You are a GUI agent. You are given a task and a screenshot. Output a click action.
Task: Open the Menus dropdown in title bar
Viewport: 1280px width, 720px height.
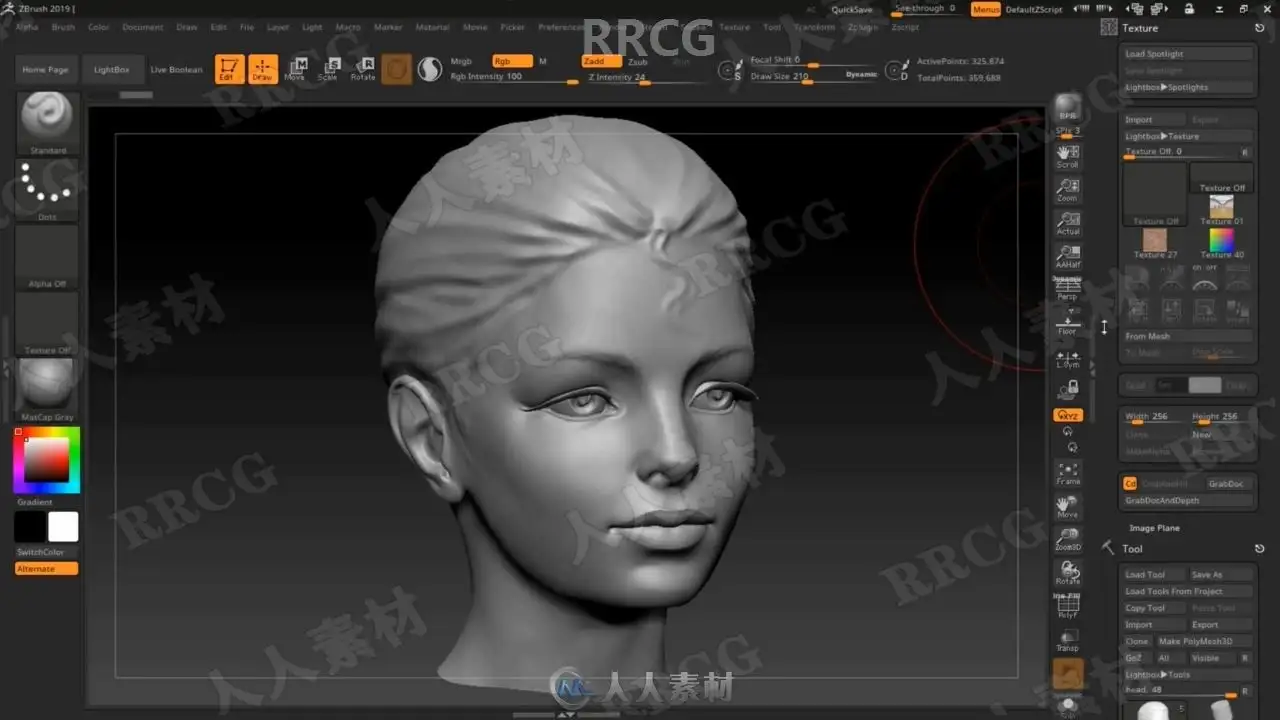pos(985,9)
